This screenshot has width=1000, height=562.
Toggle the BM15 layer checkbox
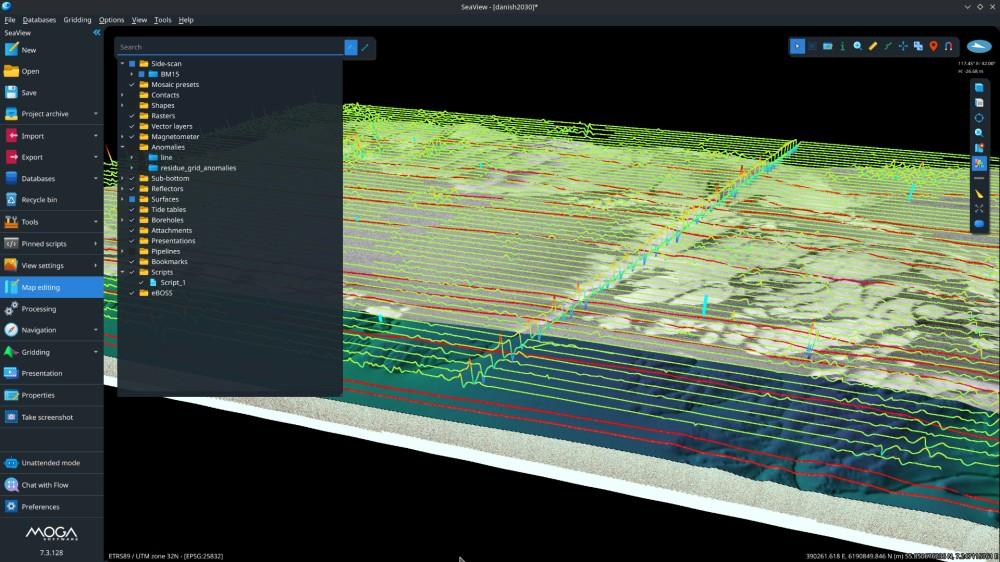tap(142, 74)
